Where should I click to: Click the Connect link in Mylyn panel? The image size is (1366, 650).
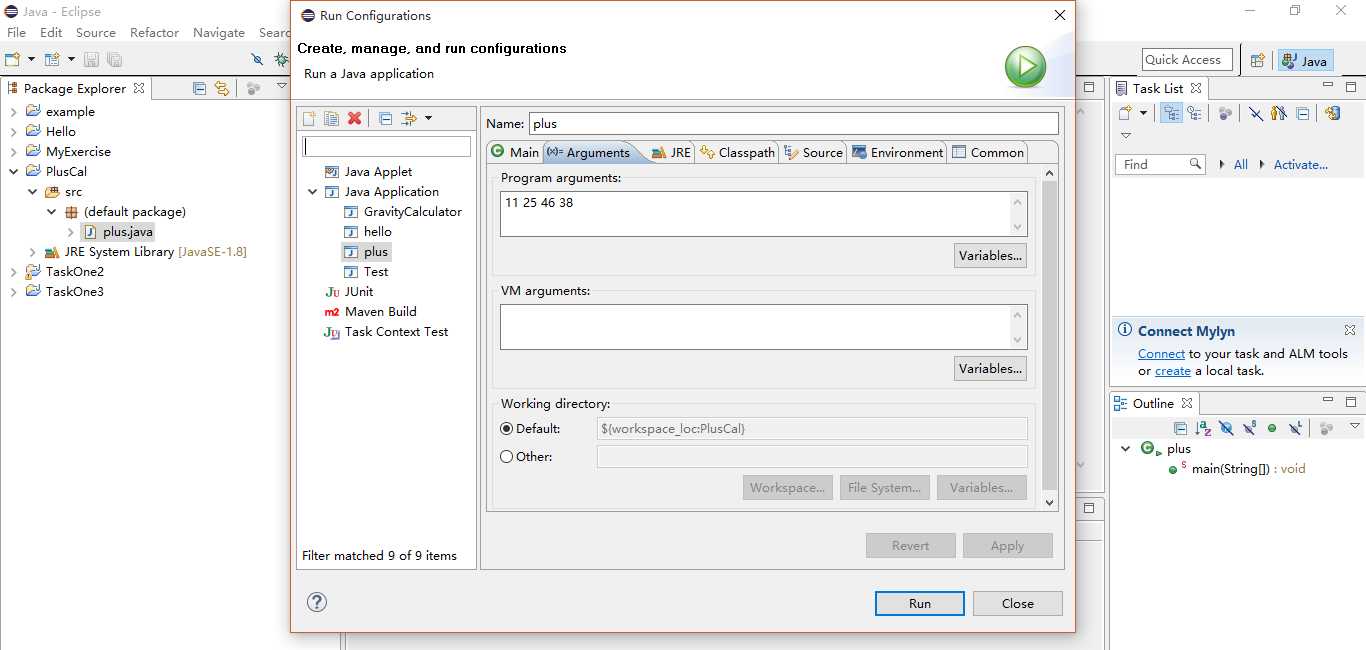1161,354
